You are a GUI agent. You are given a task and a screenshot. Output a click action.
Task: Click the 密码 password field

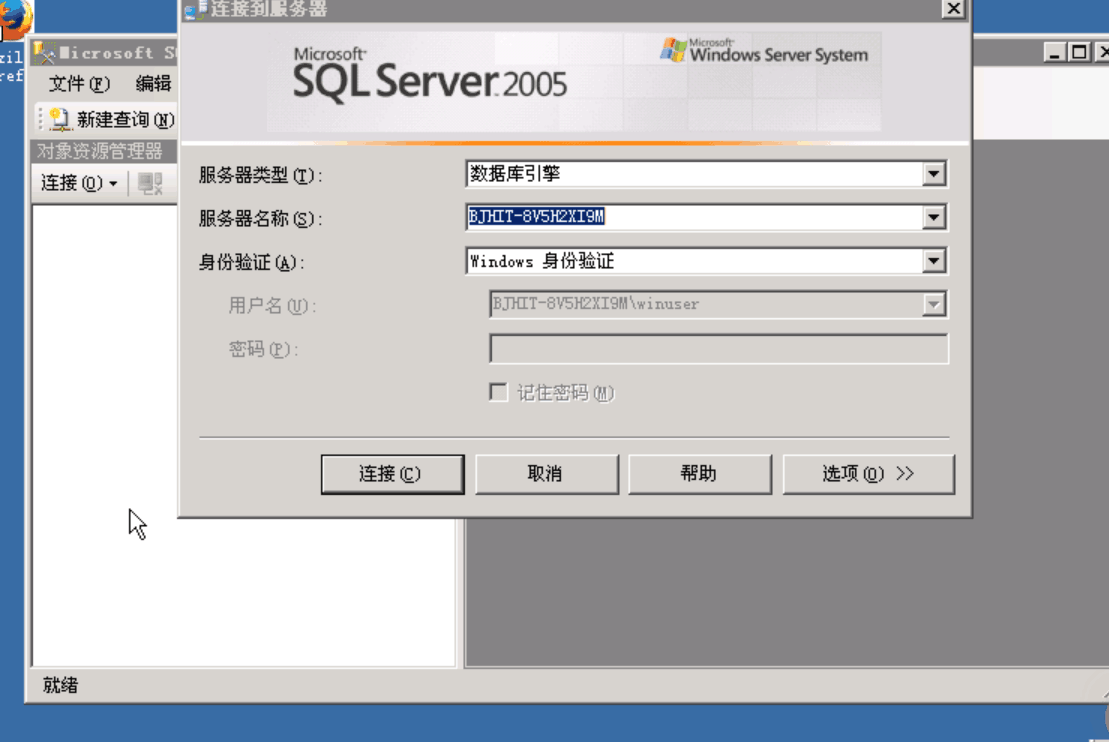pos(719,349)
